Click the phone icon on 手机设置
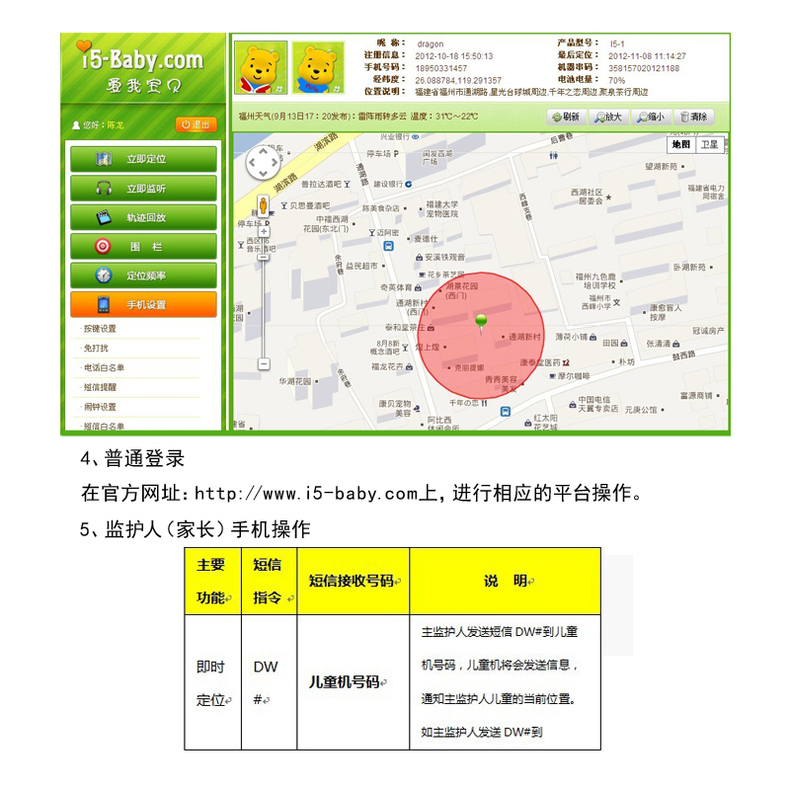The image size is (790, 790). coord(103,304)
